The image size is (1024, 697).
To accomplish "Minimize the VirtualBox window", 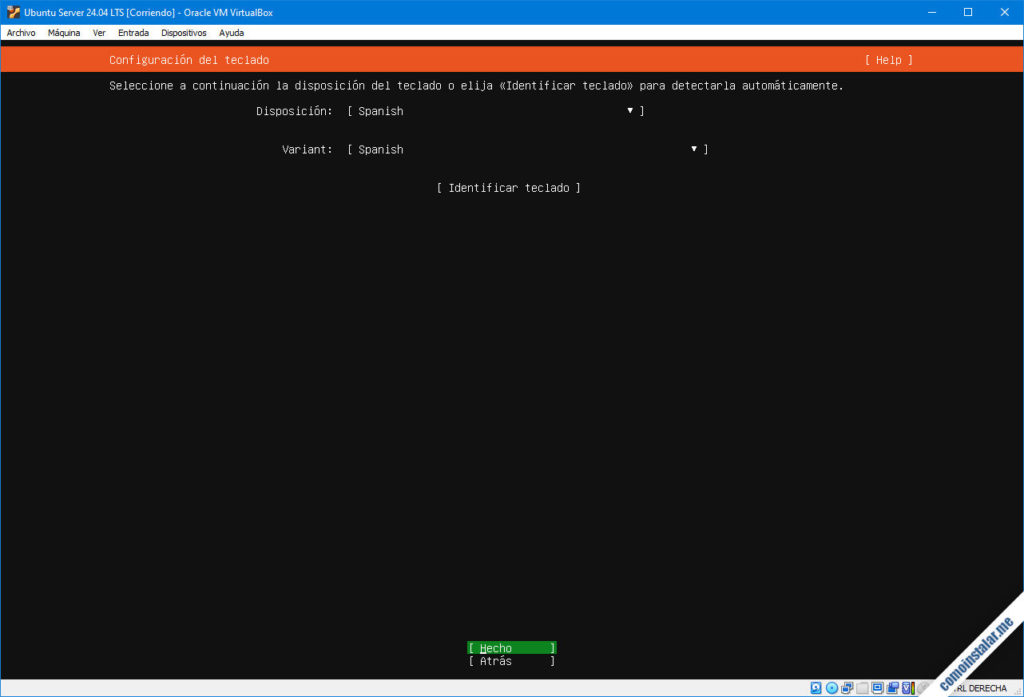I will click(932, 12).
